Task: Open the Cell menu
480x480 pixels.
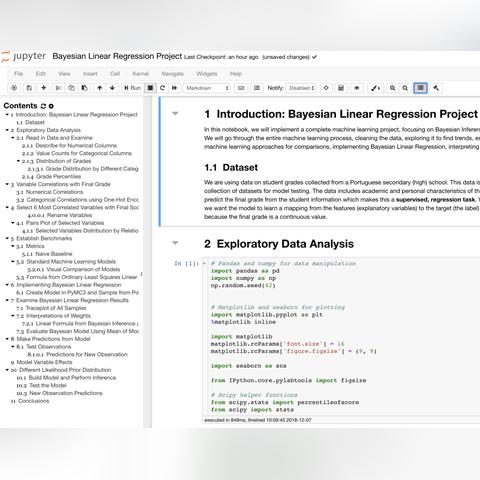Action: tap(115, 74)
